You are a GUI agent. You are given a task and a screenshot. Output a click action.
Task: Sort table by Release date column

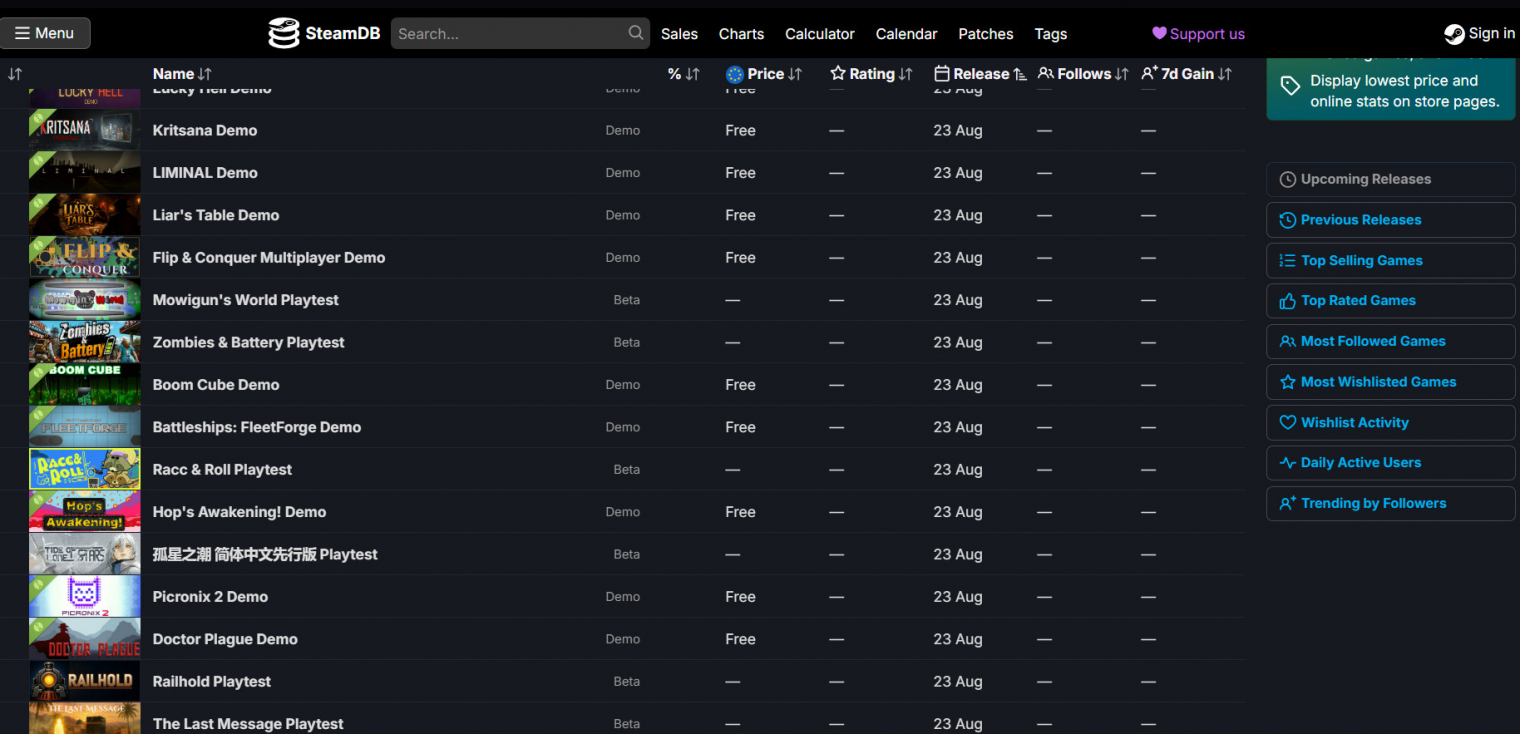pyautogui.click(x=980, y=74)
